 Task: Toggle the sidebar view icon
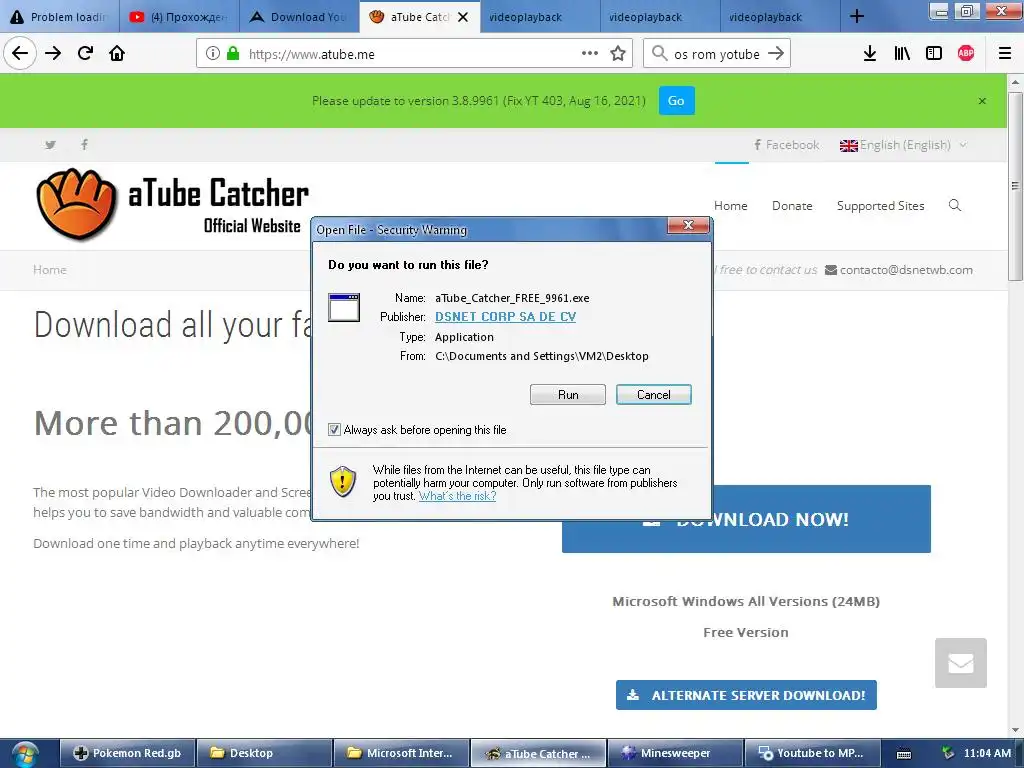point(934,54)
